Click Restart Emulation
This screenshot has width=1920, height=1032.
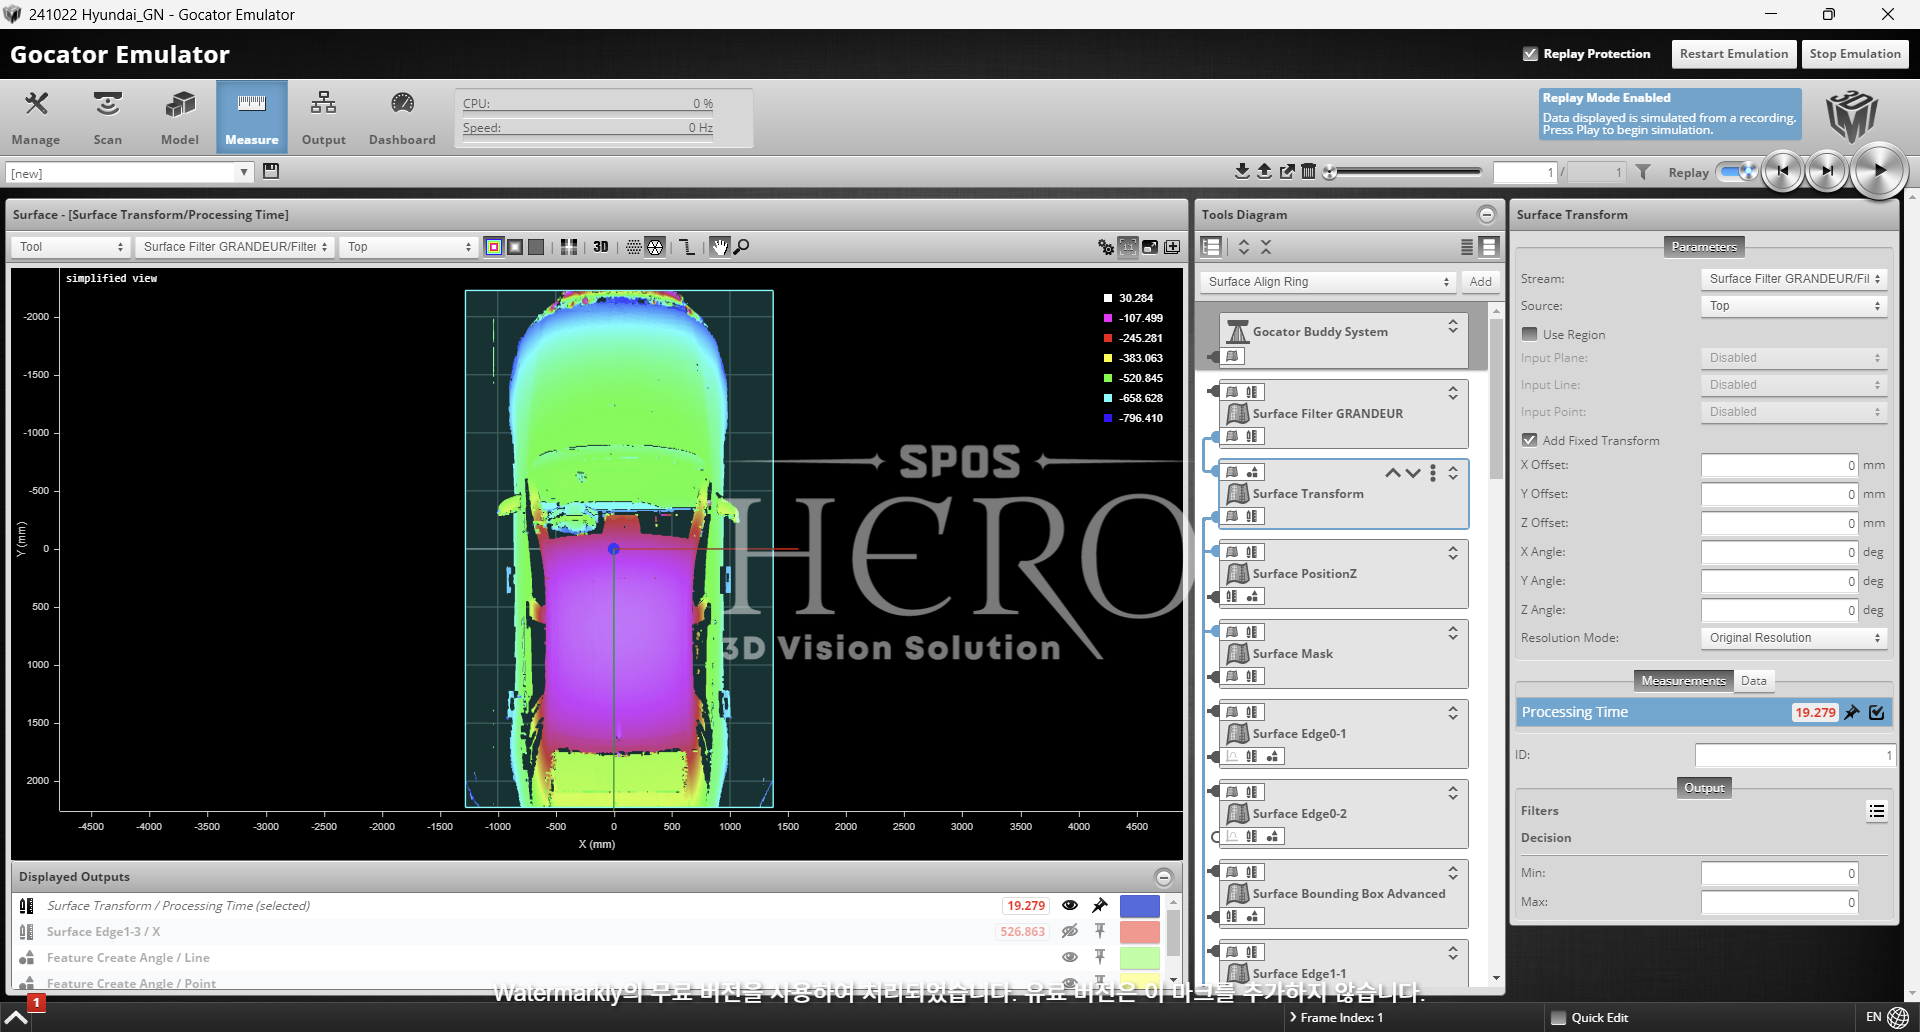pos(1734,54)
